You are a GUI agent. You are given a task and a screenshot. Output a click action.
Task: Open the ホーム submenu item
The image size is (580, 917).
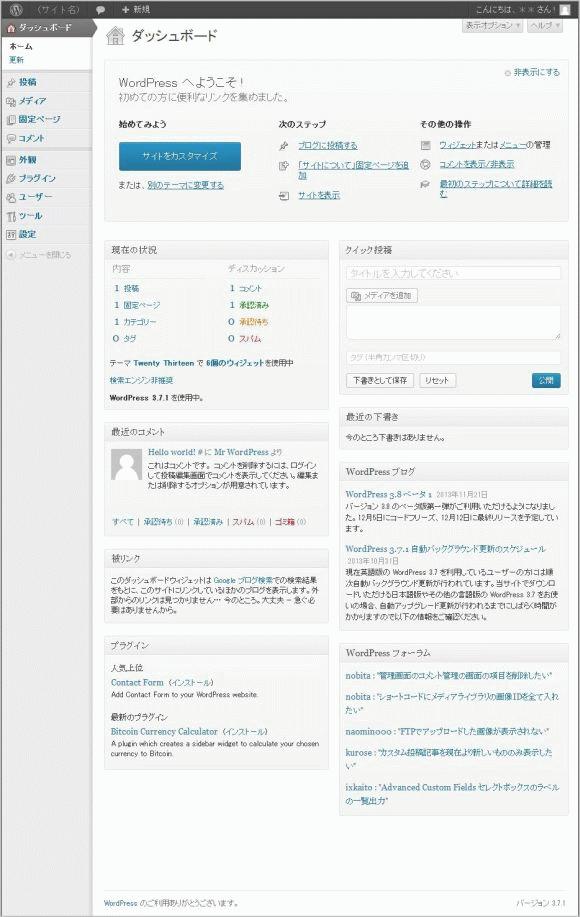21,47
